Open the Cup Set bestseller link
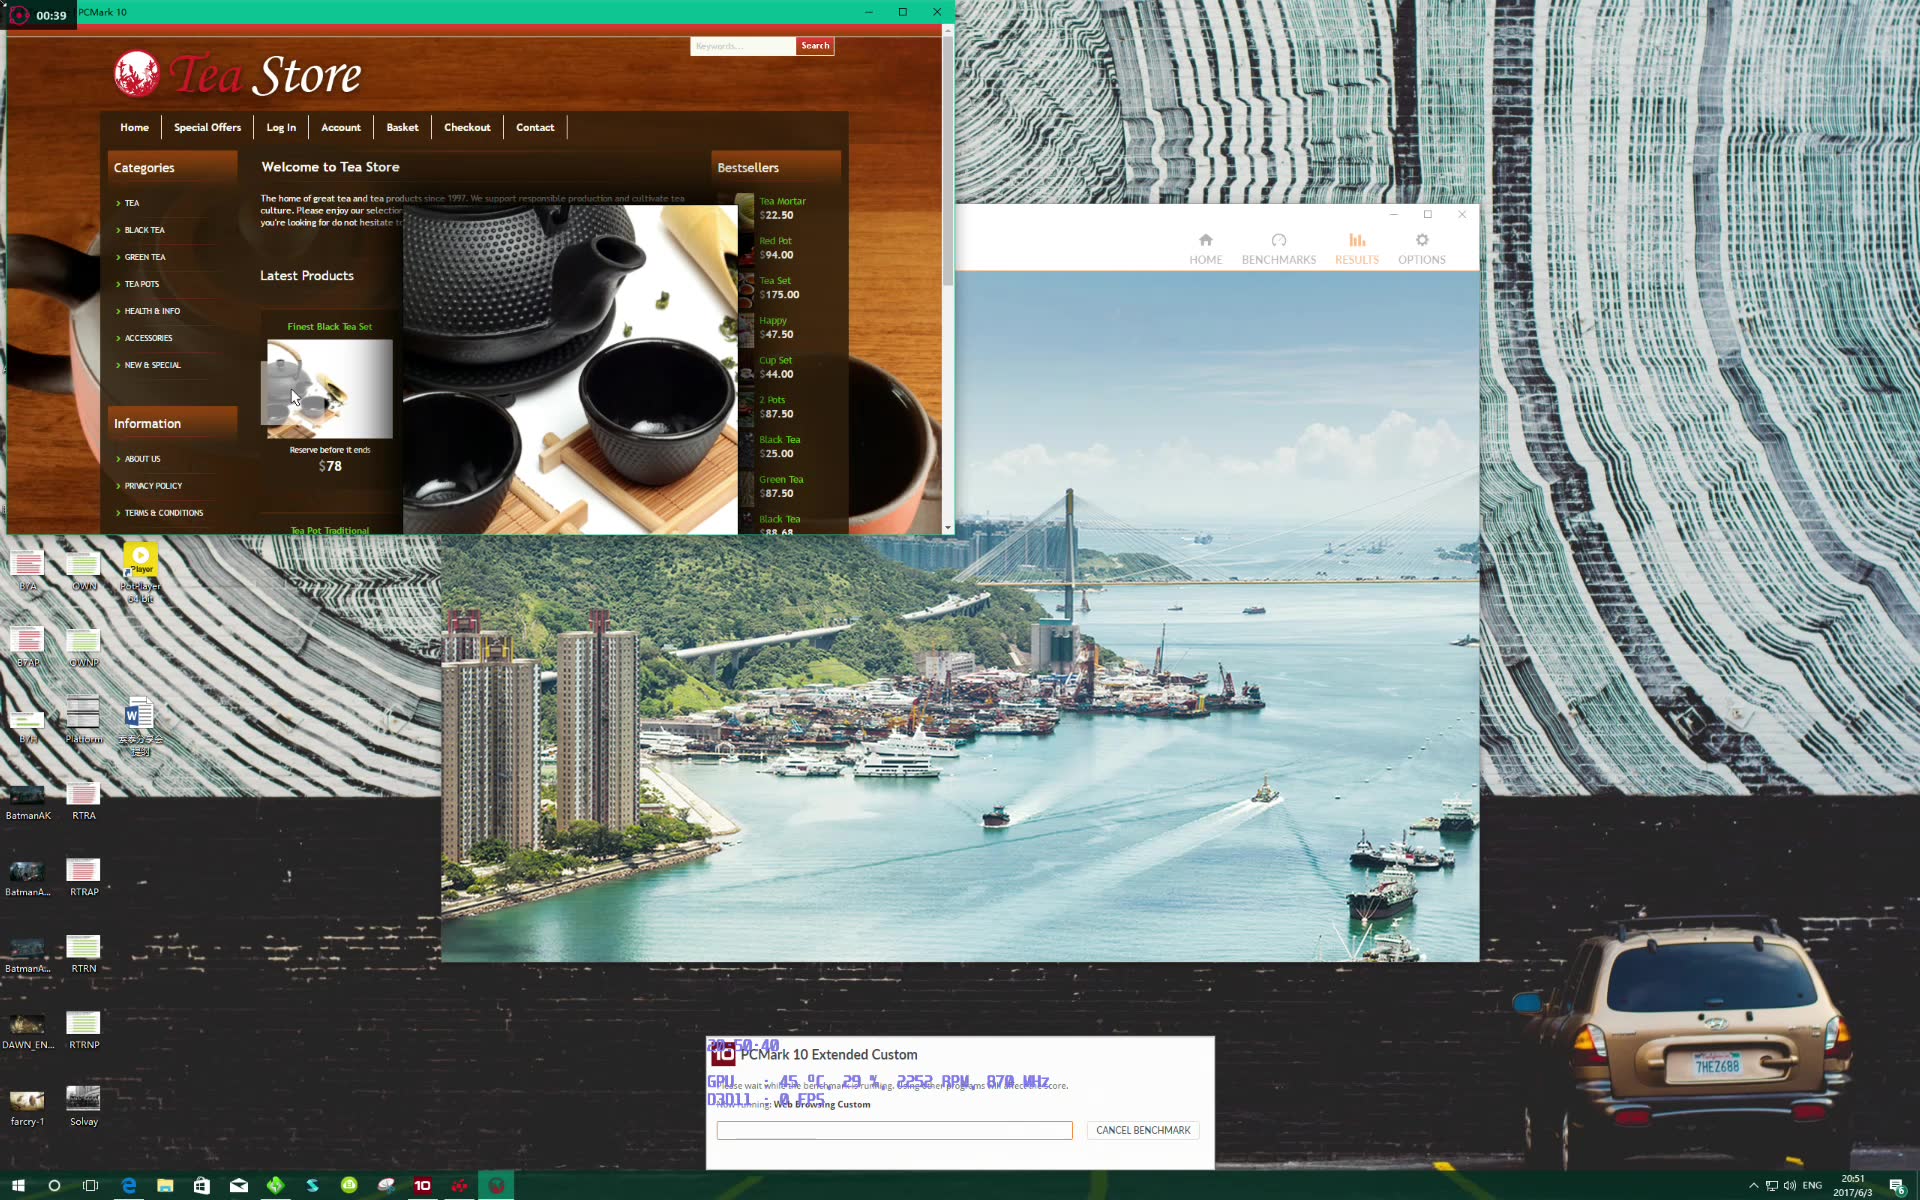This screenshot has width=1920, height=1200. [x=775, y=360]
